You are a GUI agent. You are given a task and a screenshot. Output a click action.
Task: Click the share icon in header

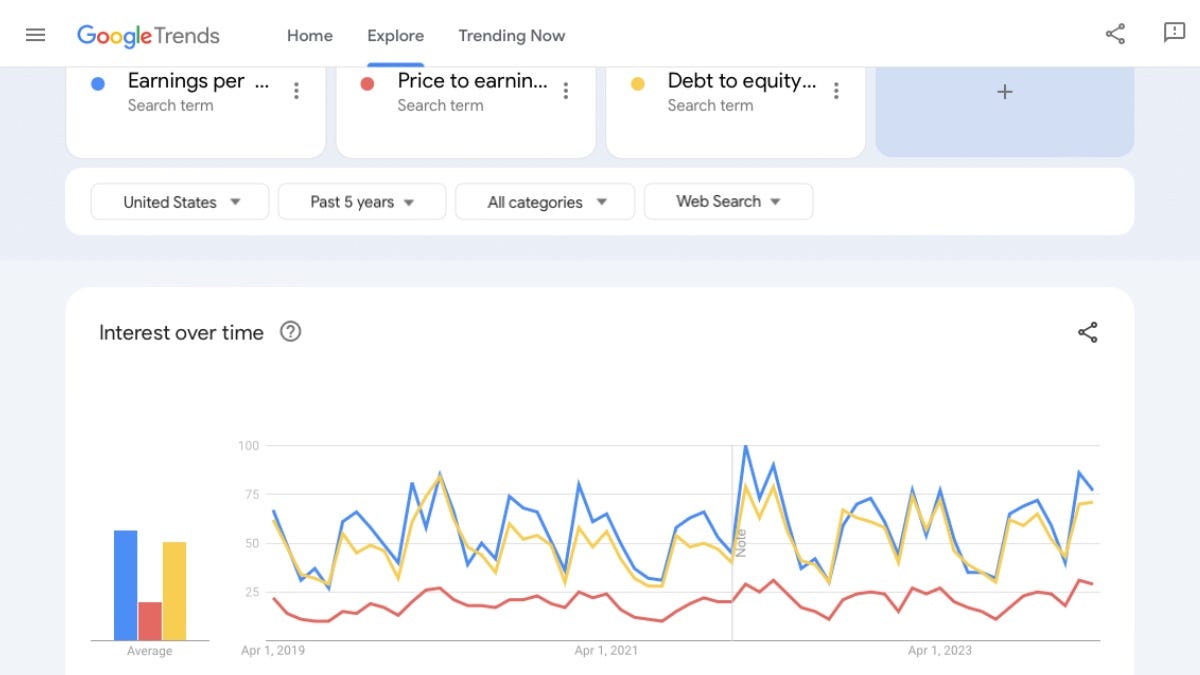1115,34
